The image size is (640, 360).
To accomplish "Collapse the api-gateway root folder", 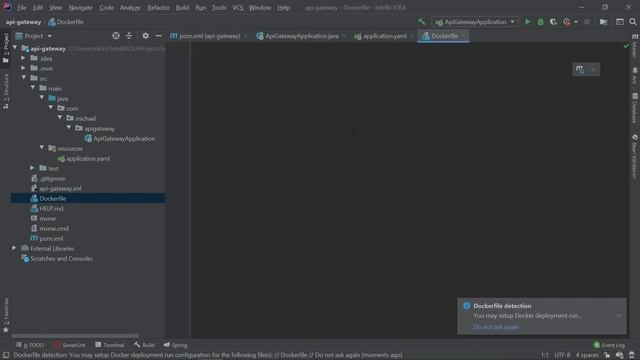I will tap(15, 48).
